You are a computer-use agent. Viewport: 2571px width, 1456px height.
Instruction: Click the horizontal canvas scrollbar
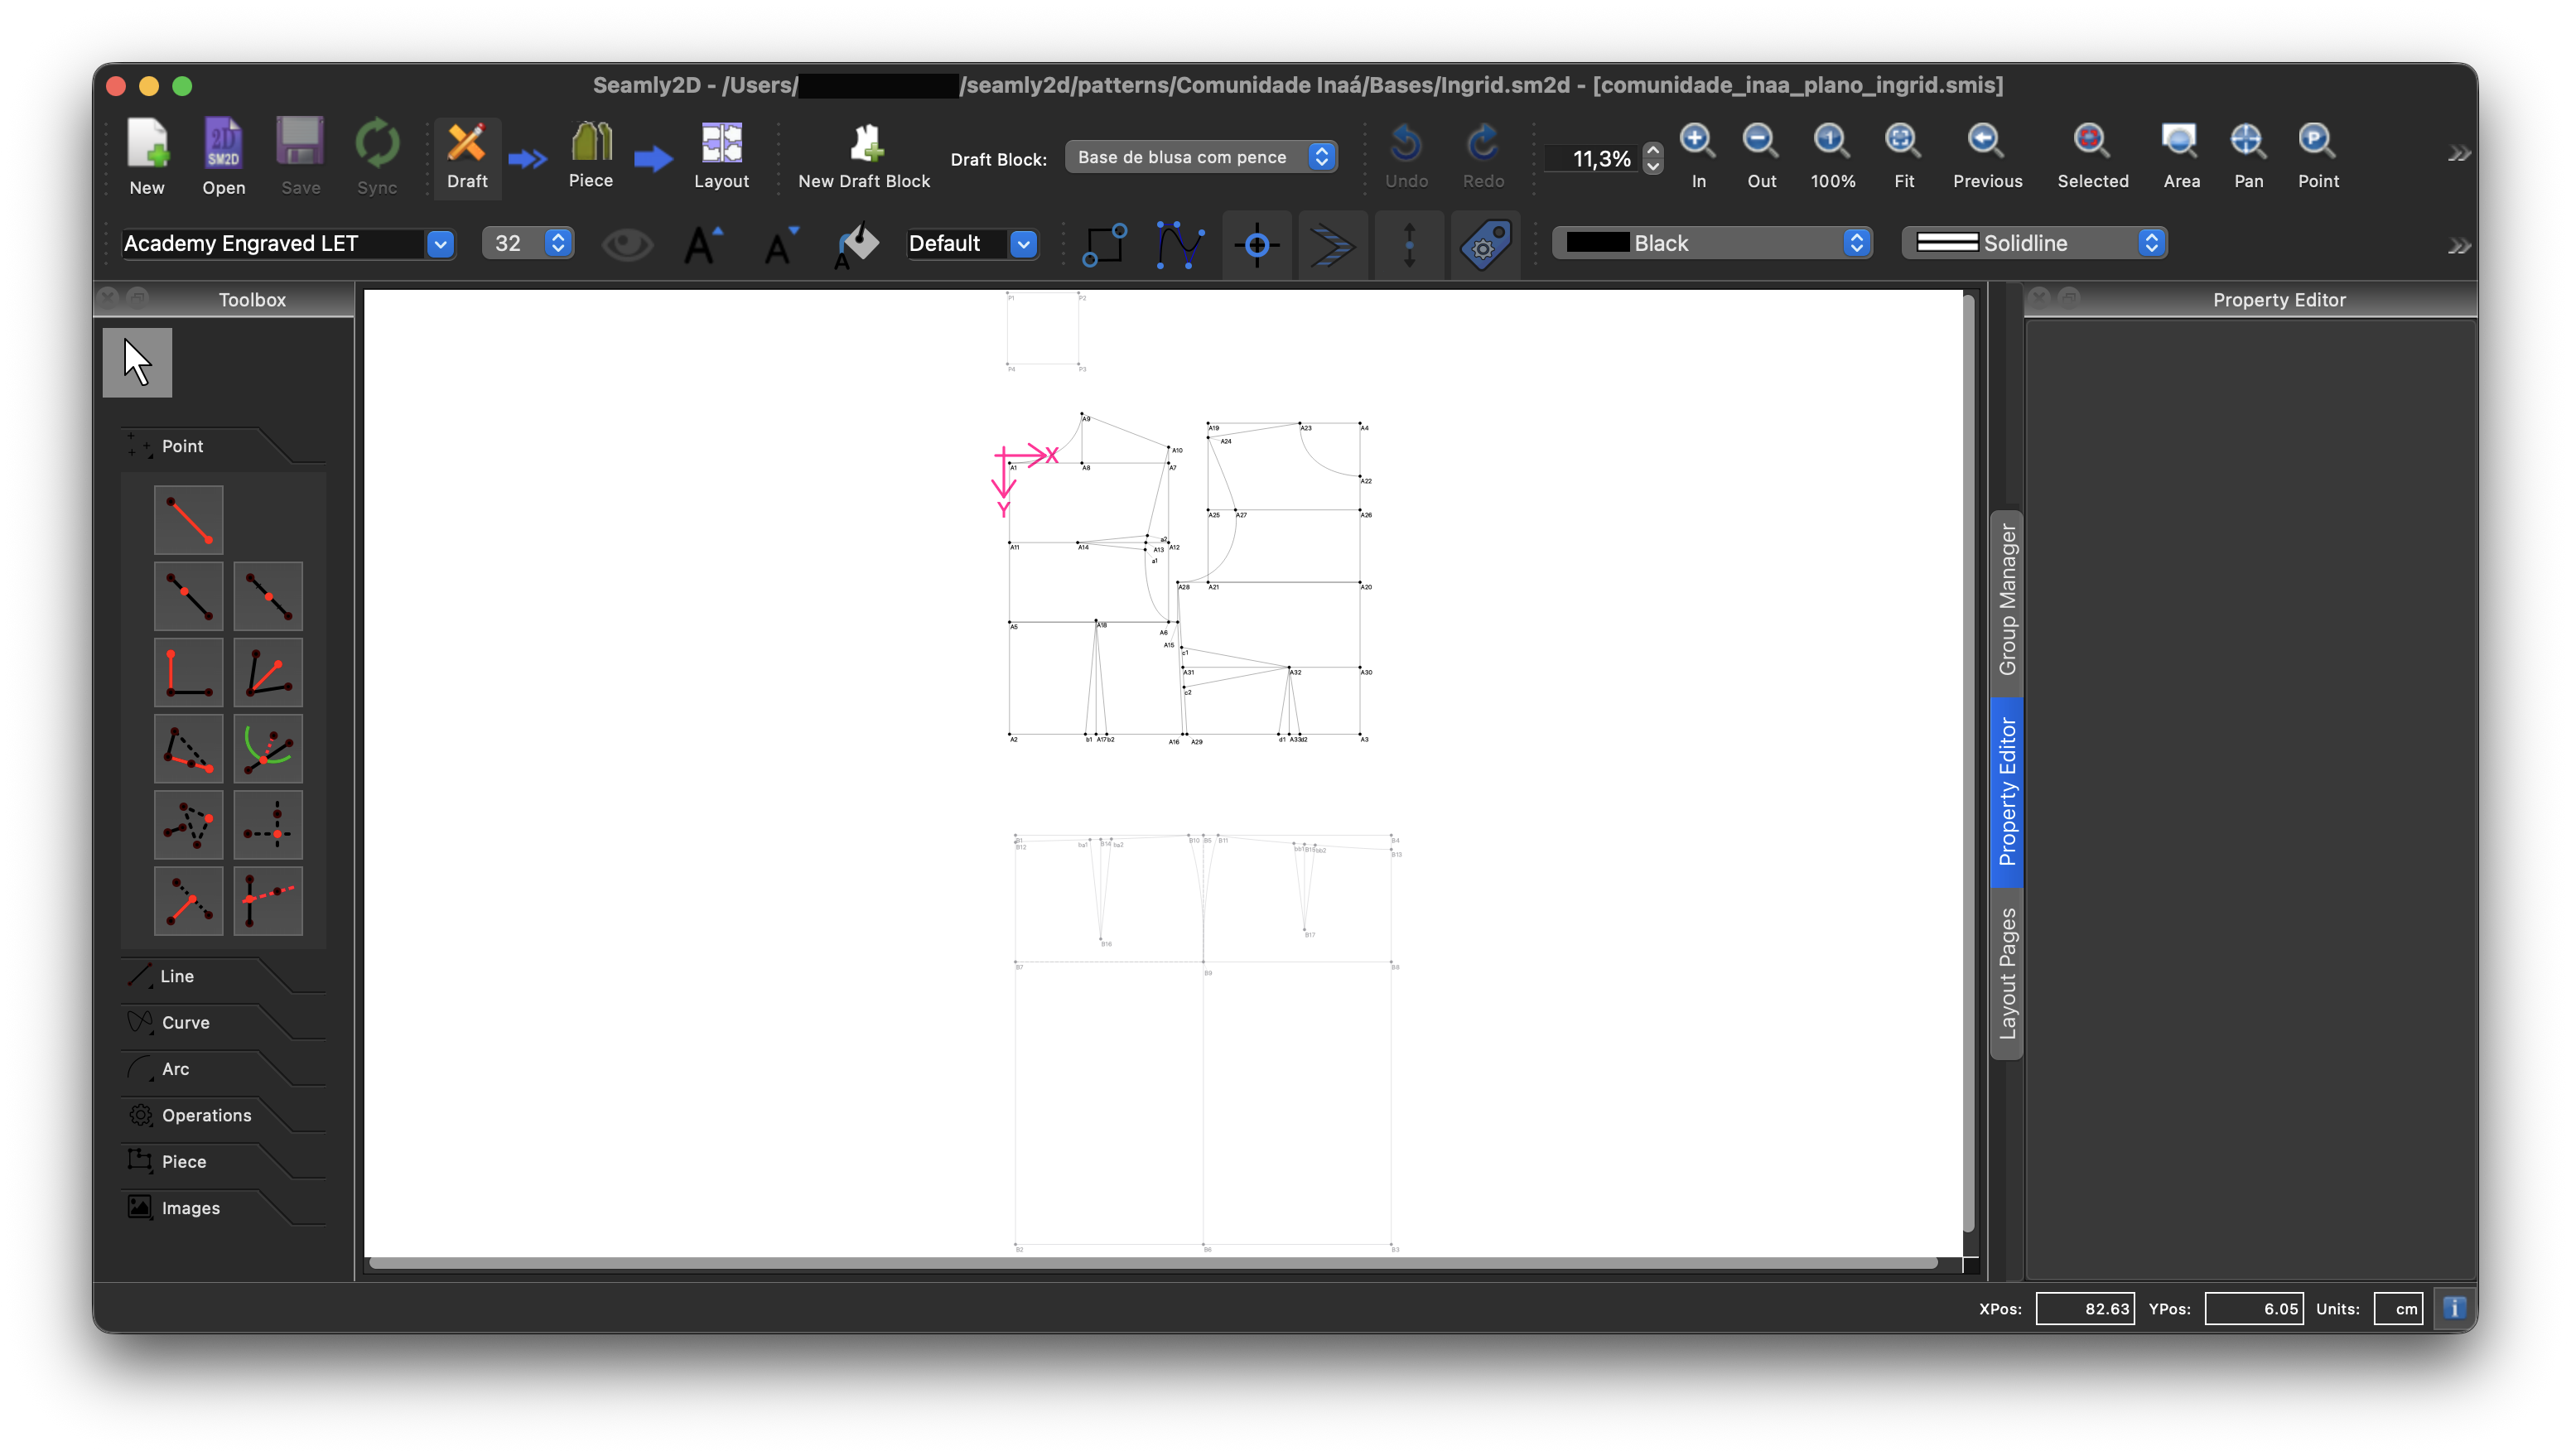(1153, 1263)
